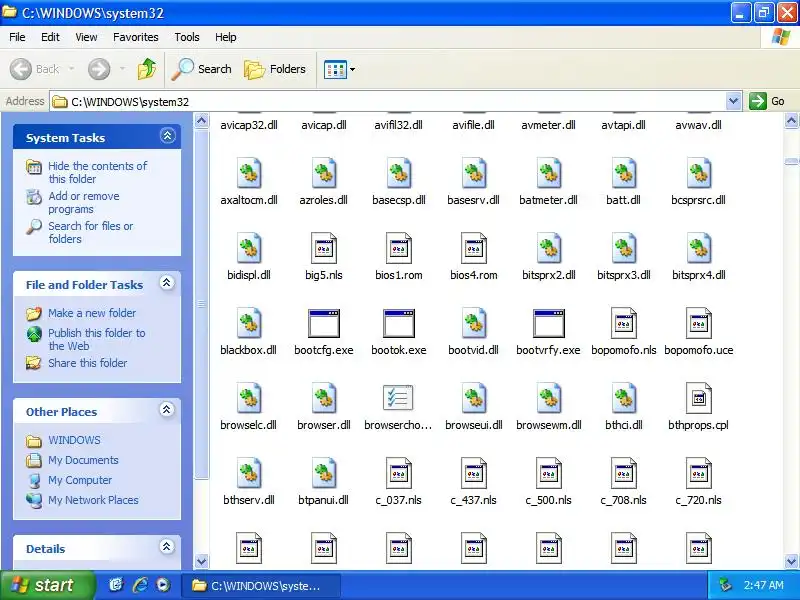
Task: Select the c_037.nls icon
Action: pos(399,473)
